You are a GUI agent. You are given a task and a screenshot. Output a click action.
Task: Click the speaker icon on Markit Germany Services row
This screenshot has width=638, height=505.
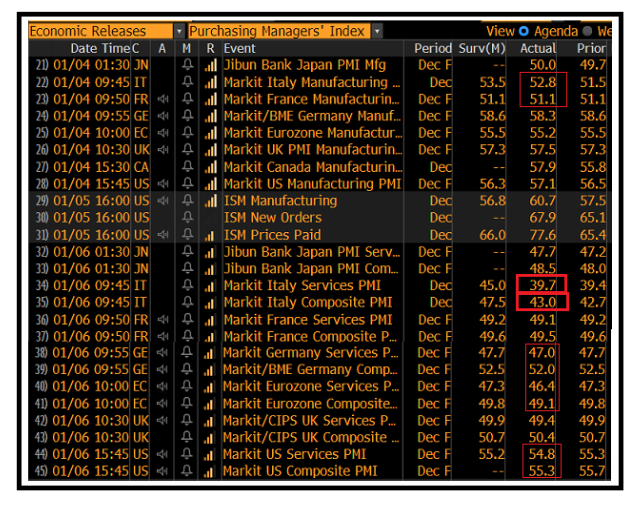coord(163,353)
